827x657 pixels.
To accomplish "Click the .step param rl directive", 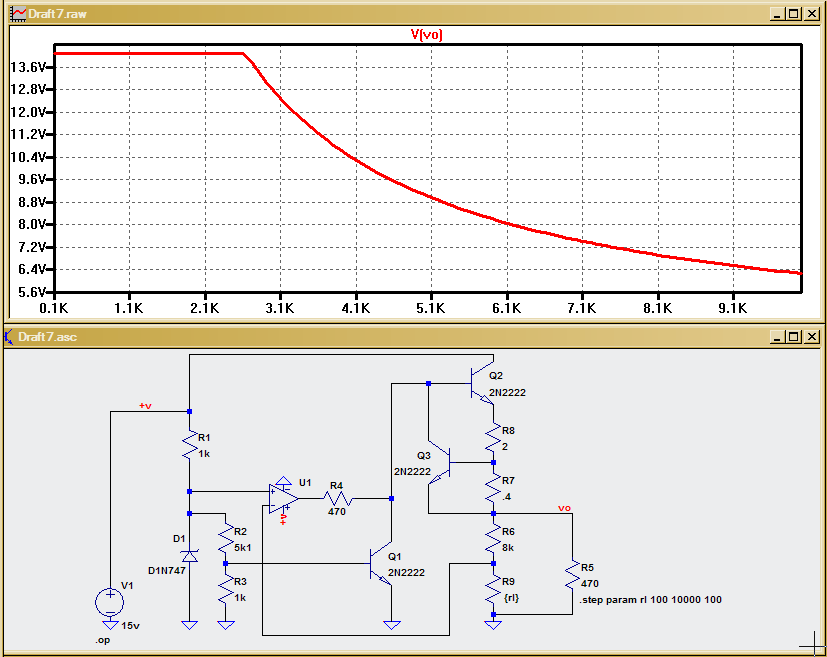I will coord(650,600).
